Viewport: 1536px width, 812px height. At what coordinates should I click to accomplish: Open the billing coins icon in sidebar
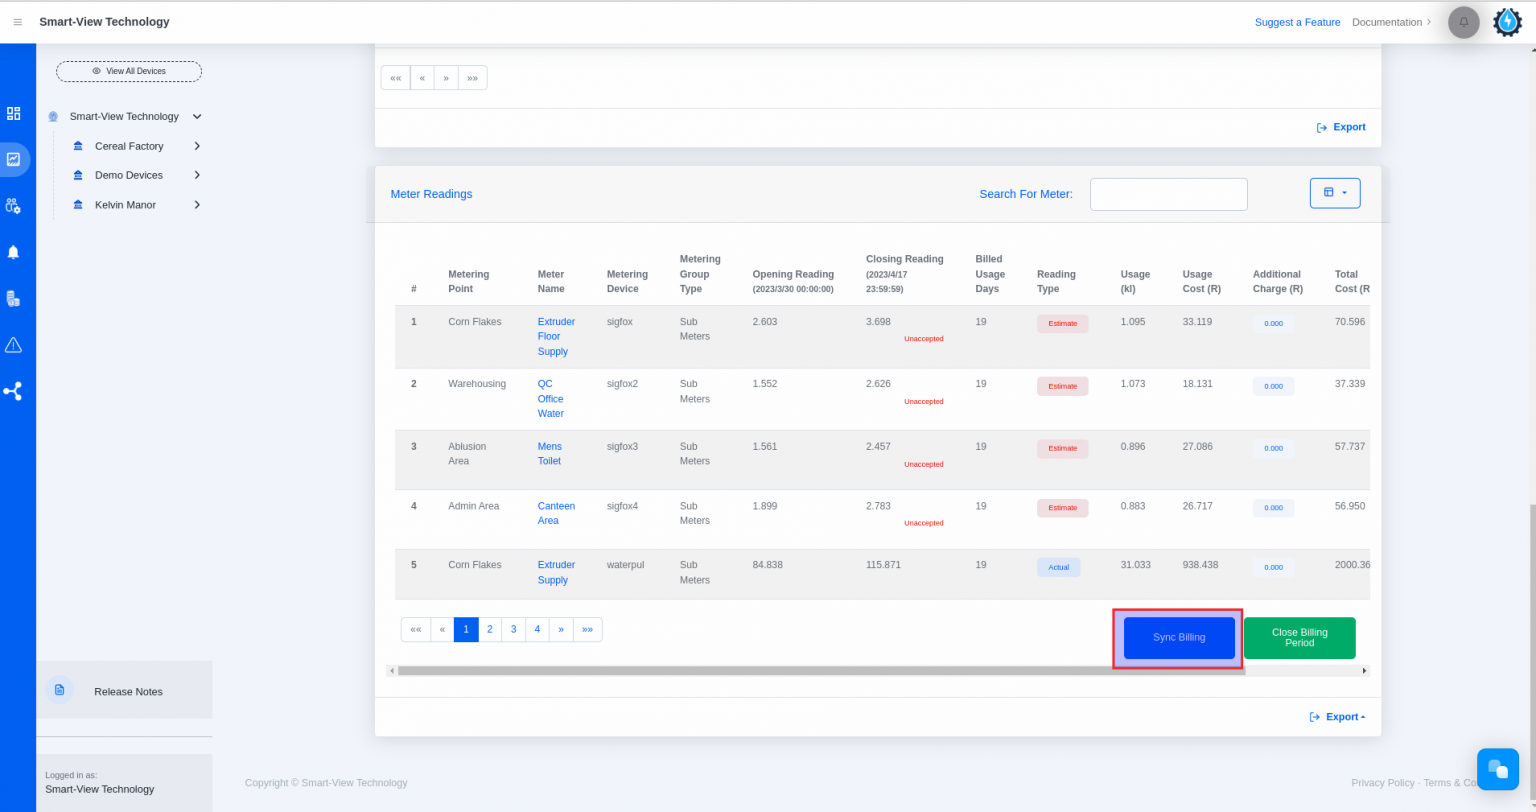click(15, 298)
